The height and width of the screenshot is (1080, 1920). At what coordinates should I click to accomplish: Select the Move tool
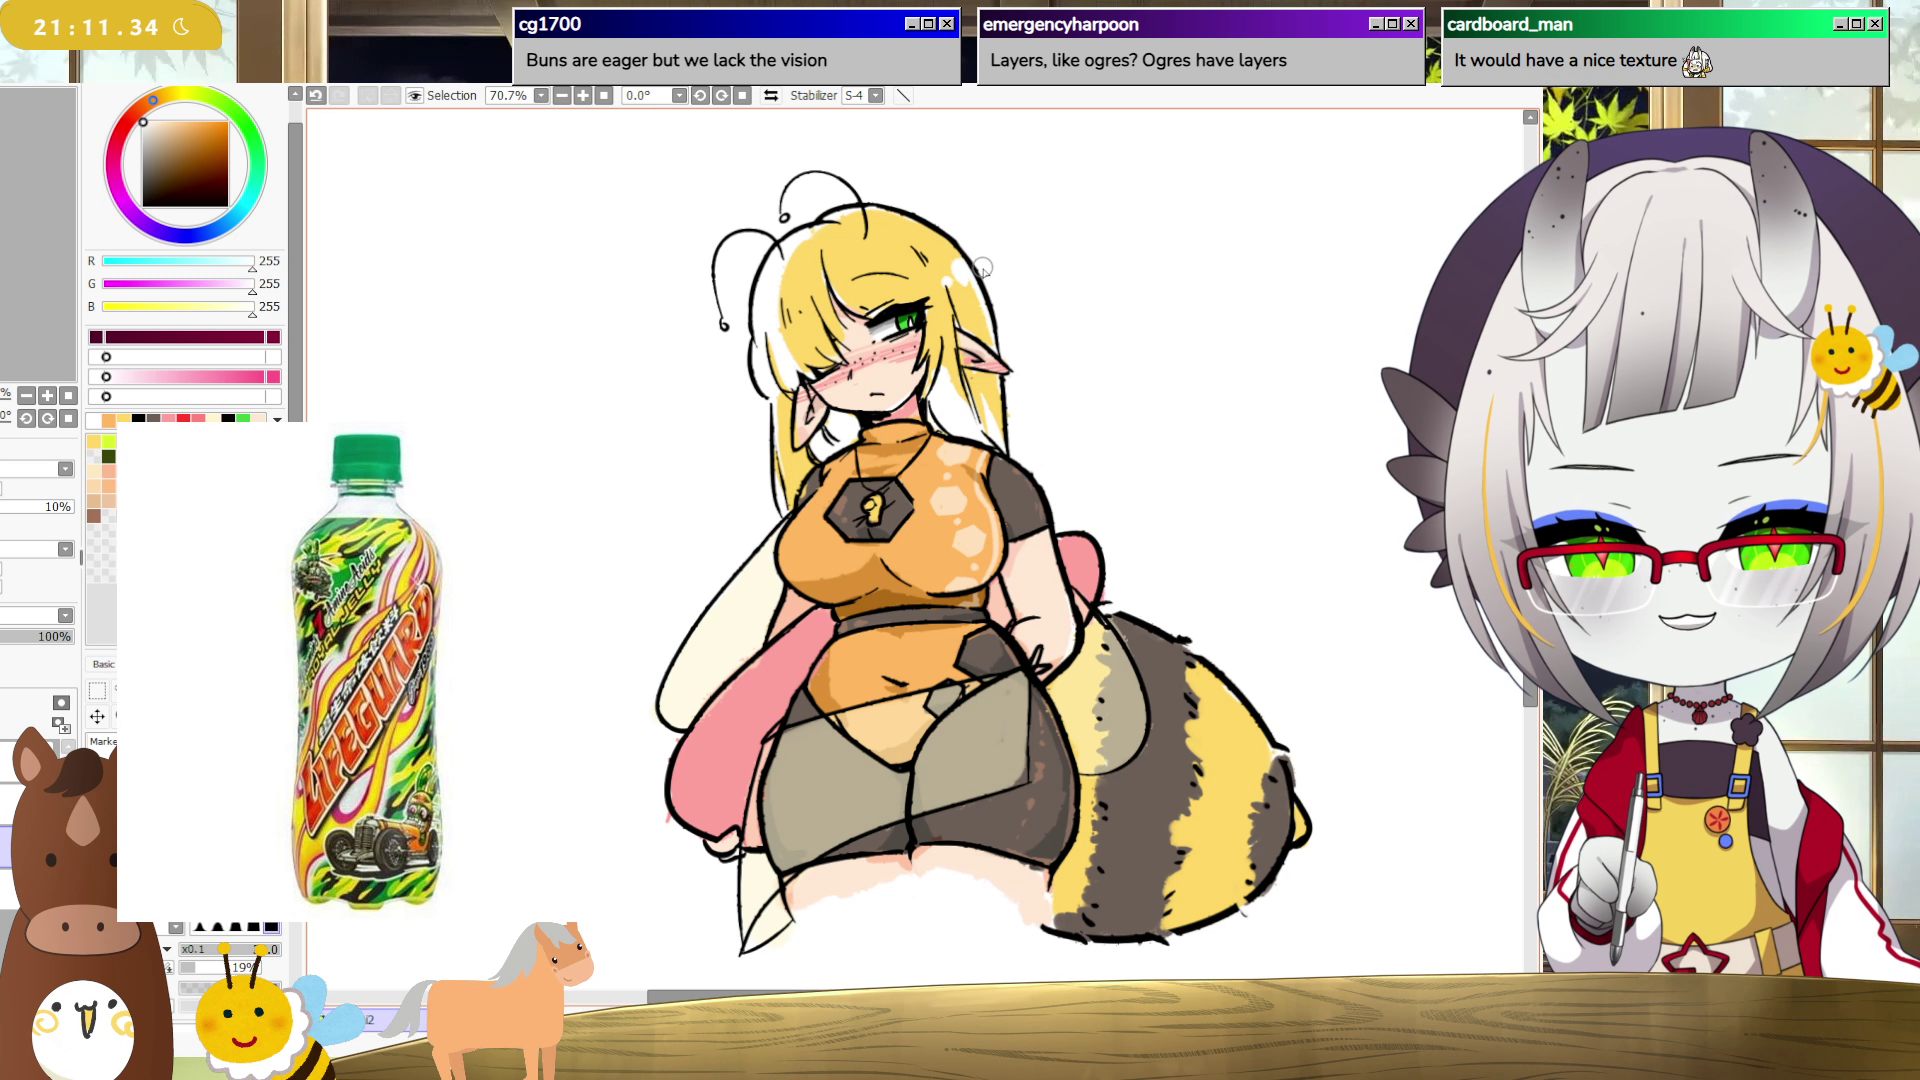97,716
